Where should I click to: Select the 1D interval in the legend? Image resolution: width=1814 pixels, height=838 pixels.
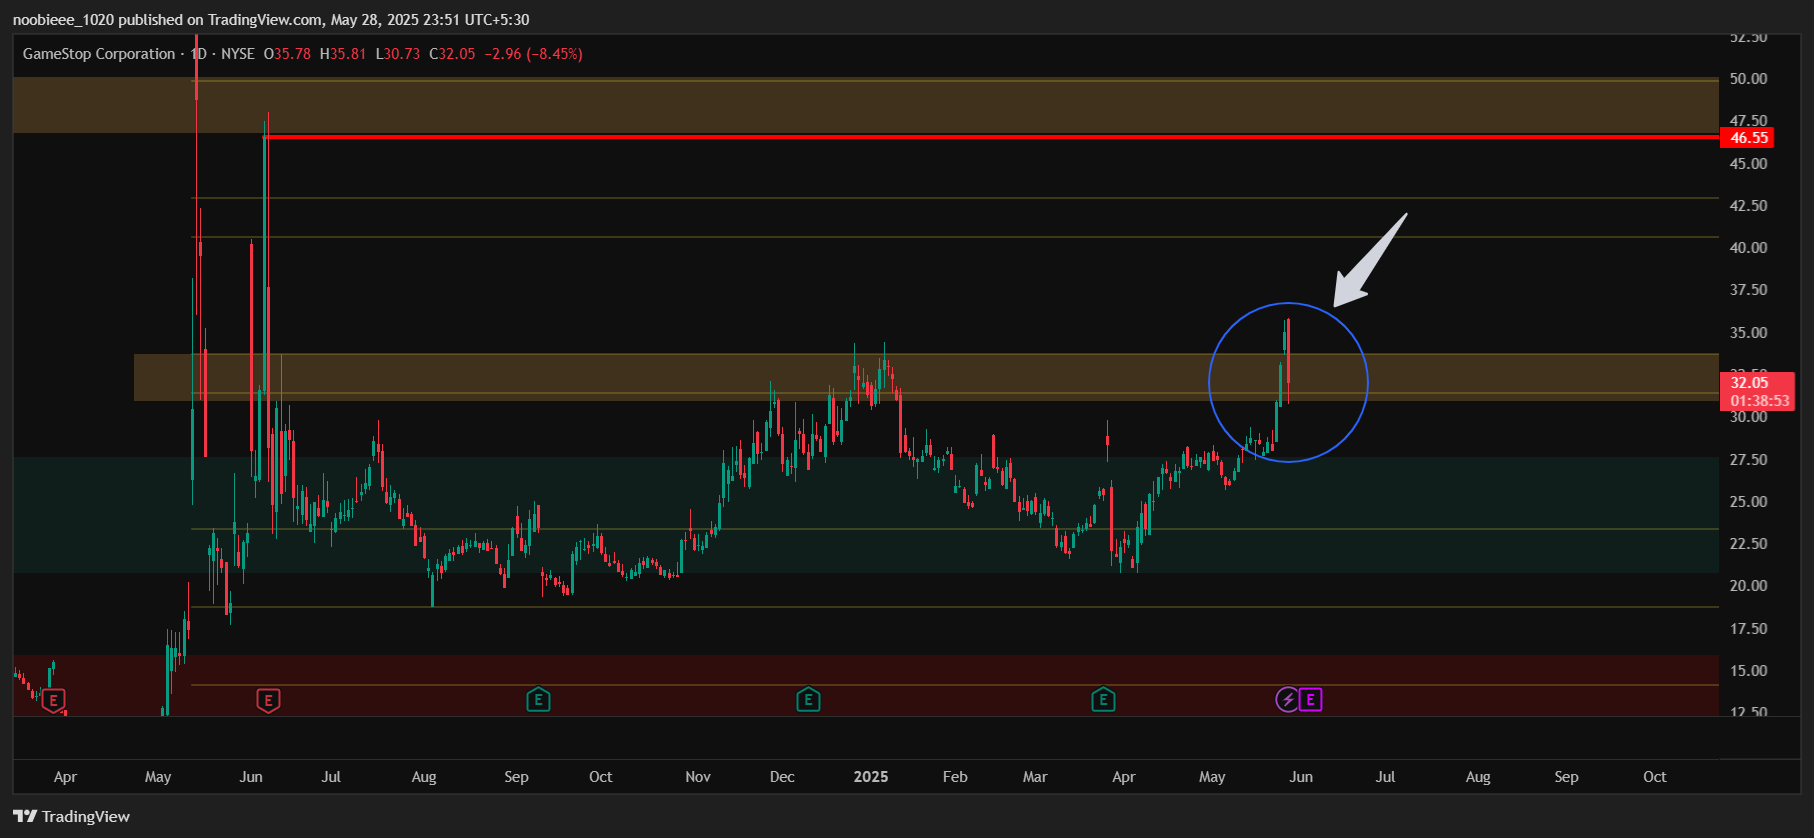(x=199, y=54)
